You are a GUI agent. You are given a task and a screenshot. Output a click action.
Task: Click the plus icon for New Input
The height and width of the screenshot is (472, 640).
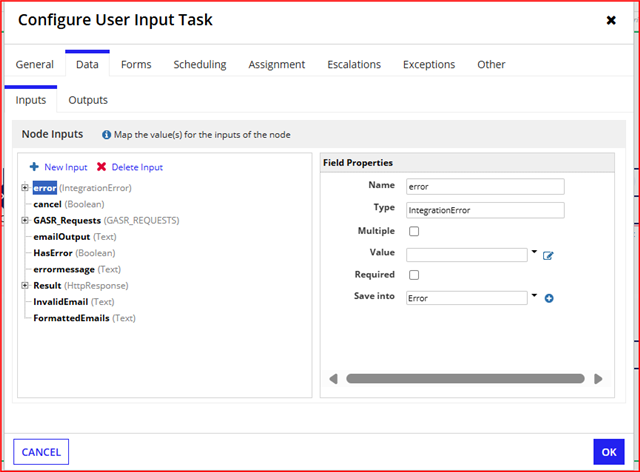tap(34, 167)
